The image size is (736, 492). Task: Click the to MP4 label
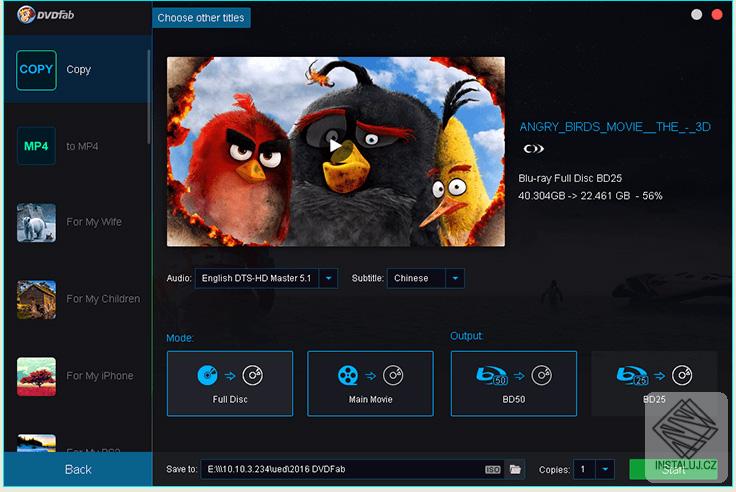(82, 146)
